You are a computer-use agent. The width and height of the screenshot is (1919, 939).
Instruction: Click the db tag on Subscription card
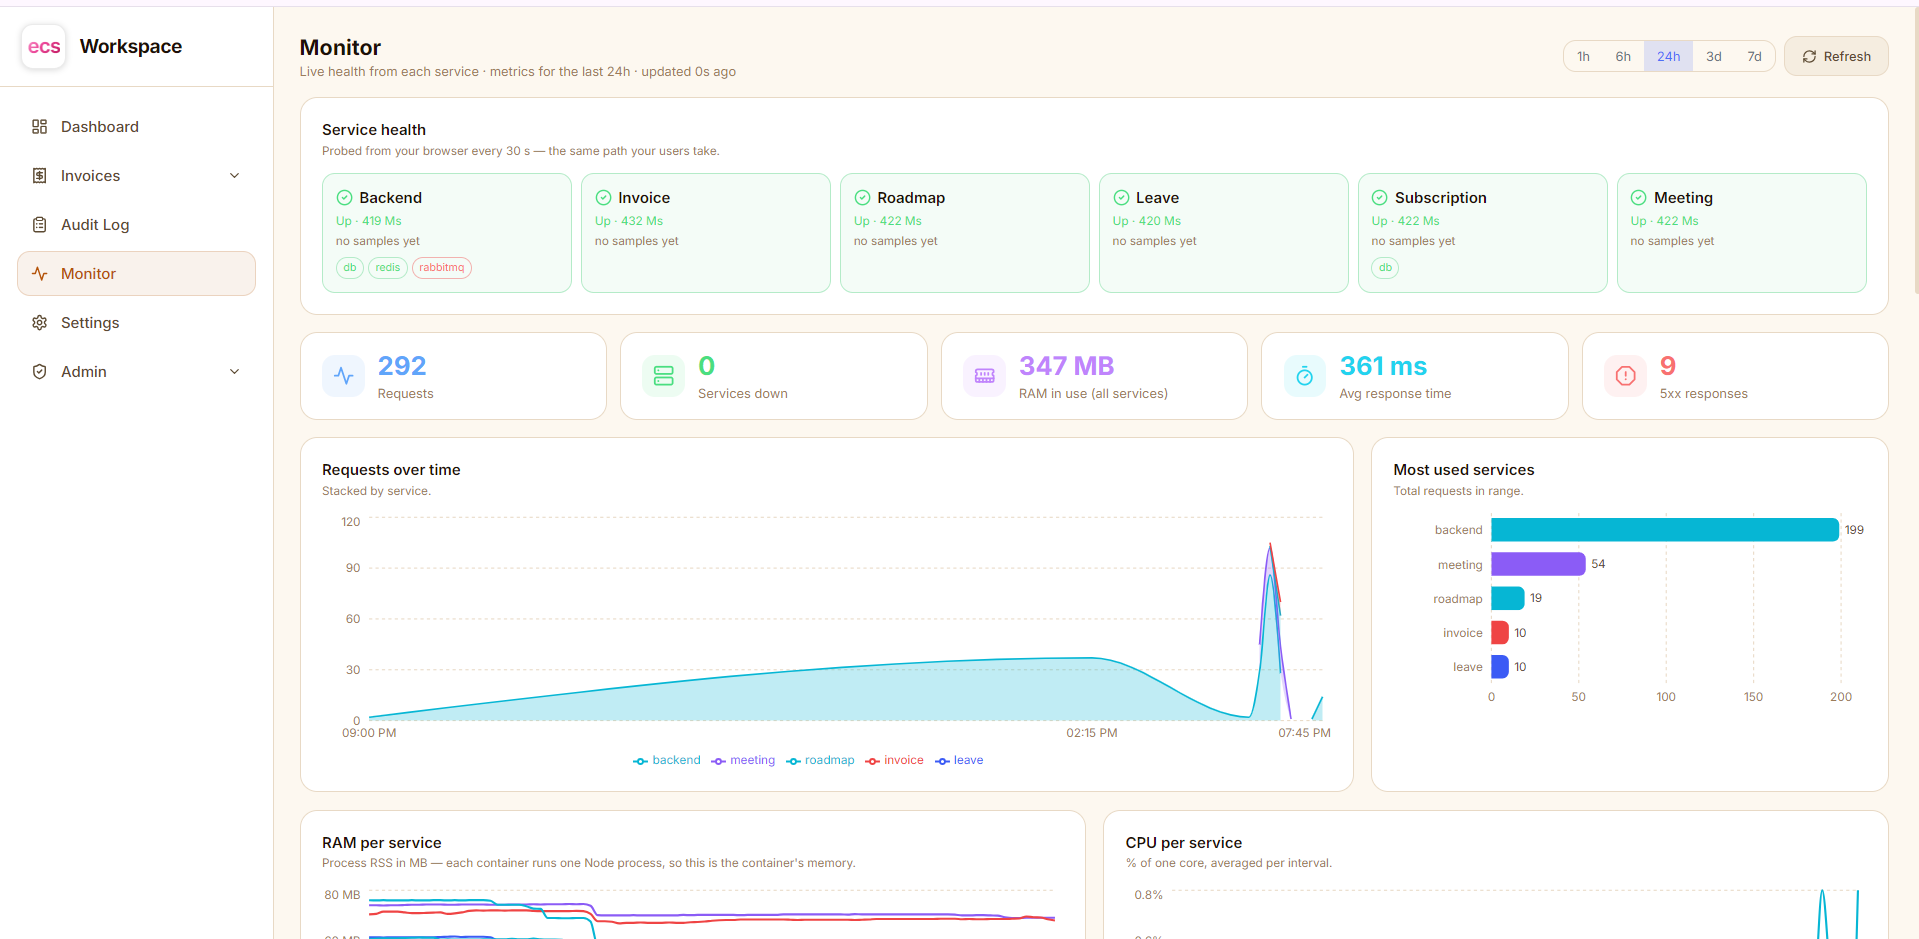(x=1385, y=268)
